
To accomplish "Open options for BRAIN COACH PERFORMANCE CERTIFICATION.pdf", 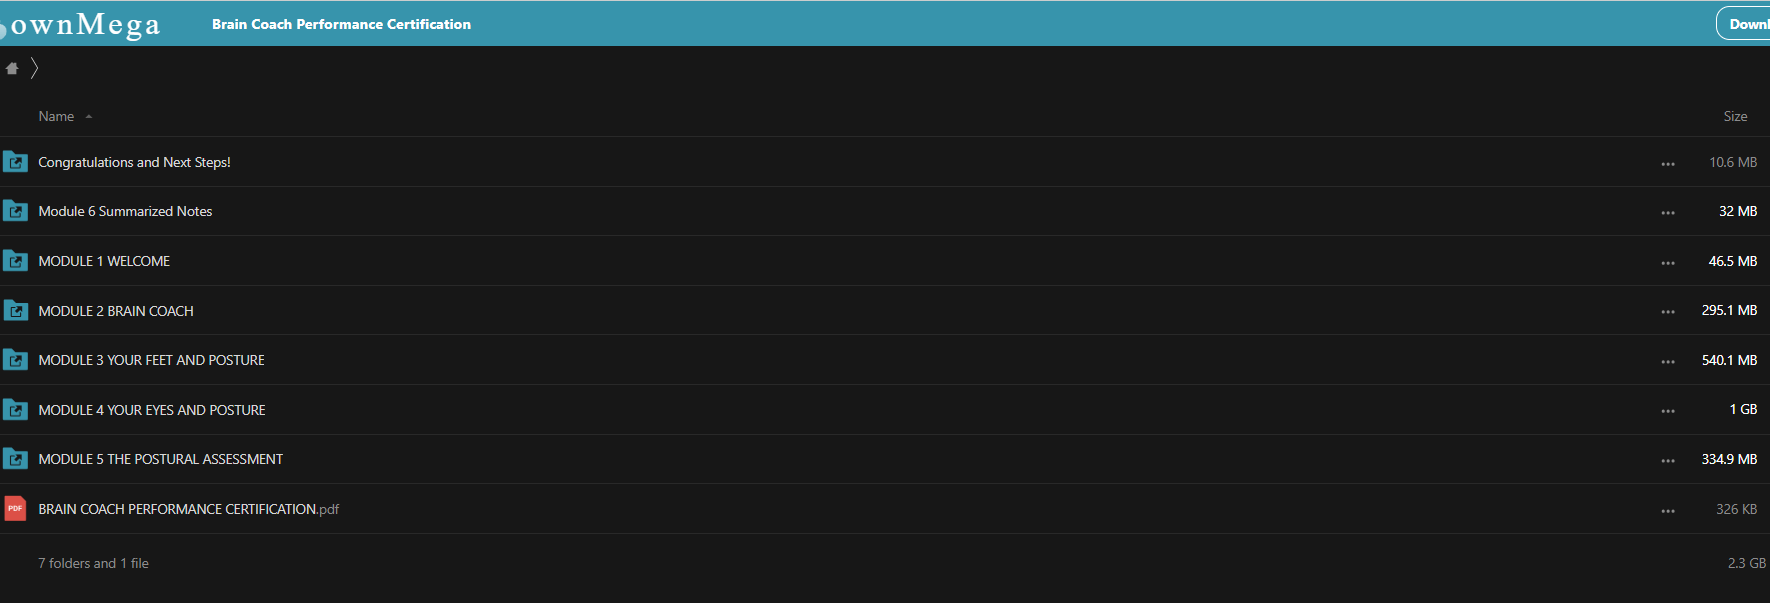I will point(1668,511).
